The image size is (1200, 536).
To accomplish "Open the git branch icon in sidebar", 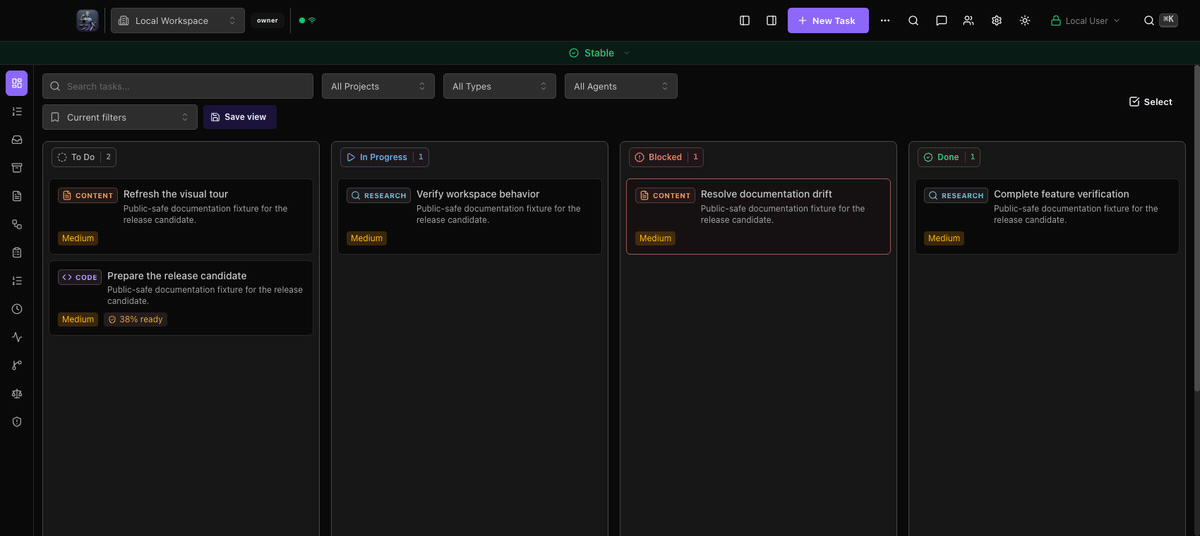I will pos(17,365).
